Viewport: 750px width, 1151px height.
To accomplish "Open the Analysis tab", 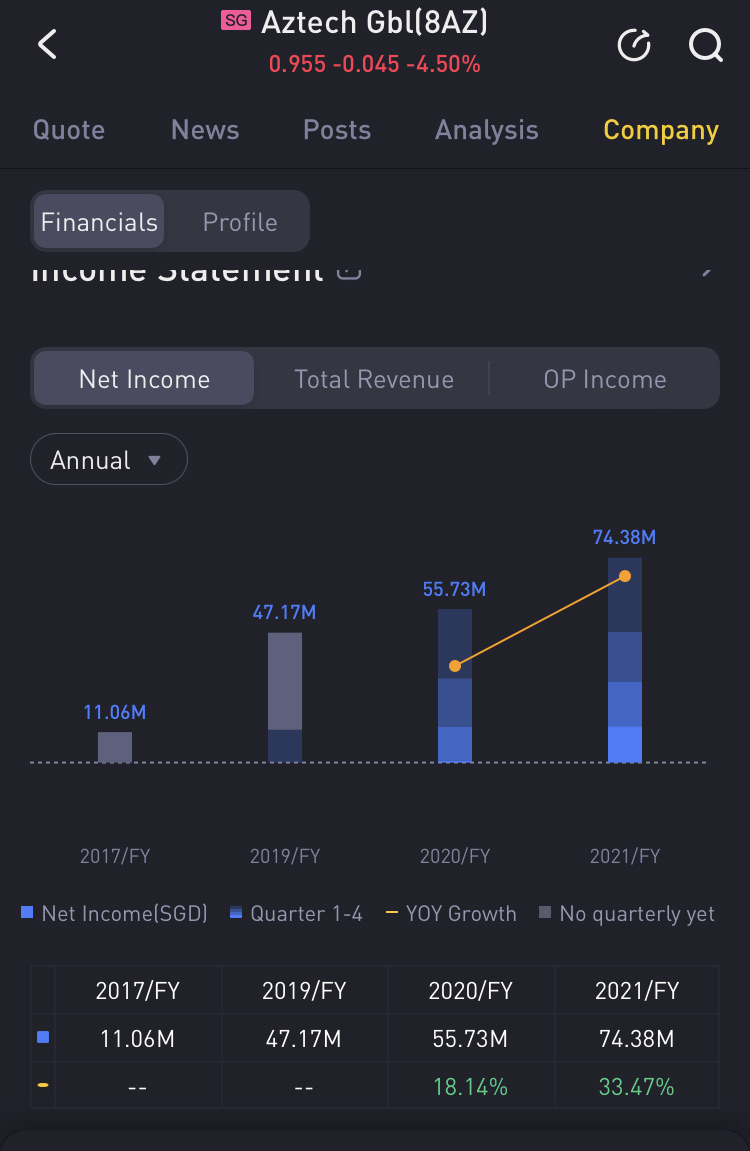I will (487, 130).
